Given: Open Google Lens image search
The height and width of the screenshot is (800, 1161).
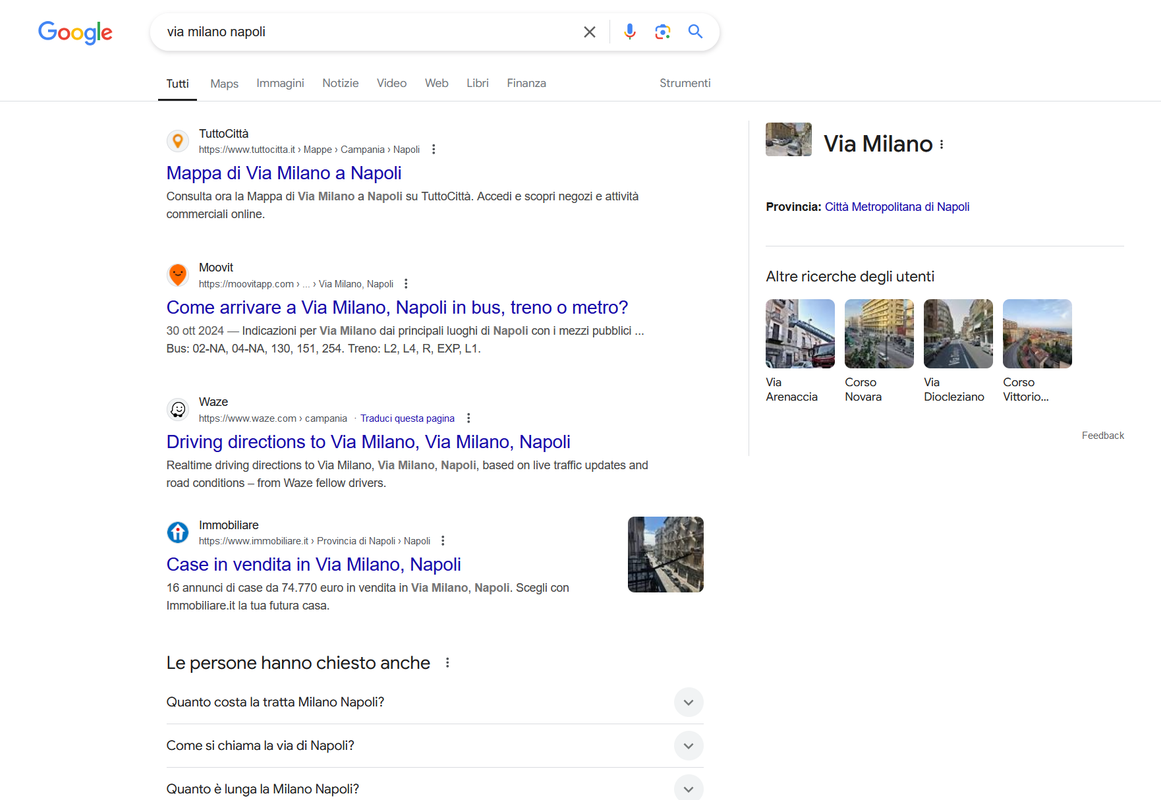Looking at the screenshot, I should [663, 32].
